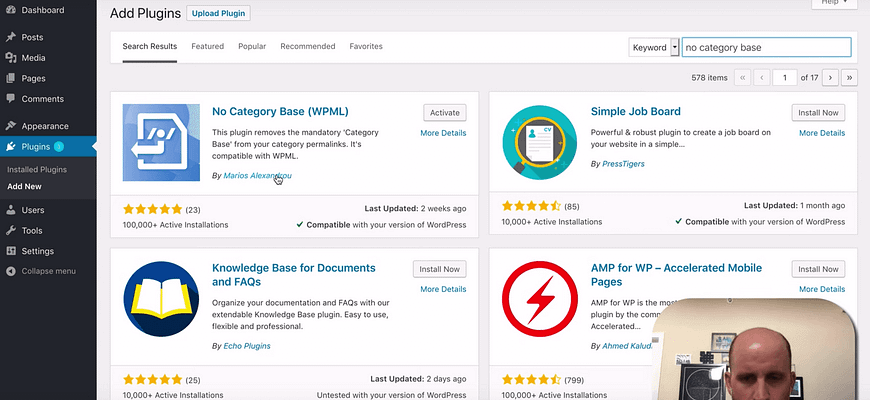Open More Details for No Category Base
The image size is (870, 400).
443,133
